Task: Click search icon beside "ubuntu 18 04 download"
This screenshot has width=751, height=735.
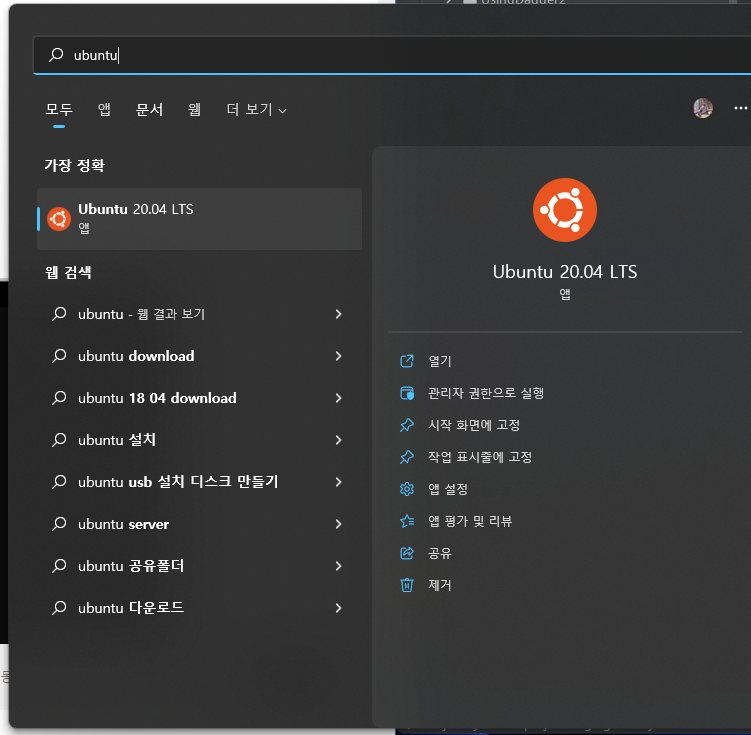Action: [59, 397]
